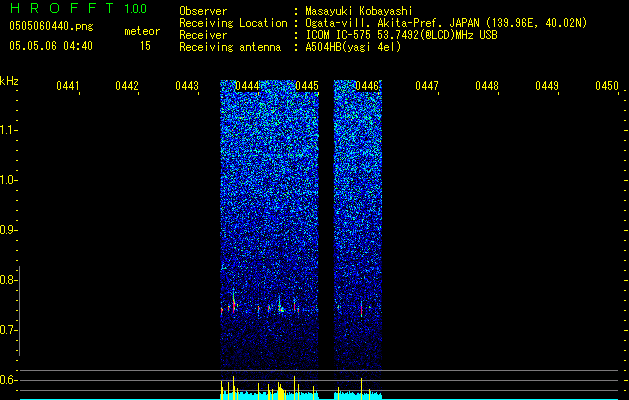The width and height of the screenshot is (629, 400).
Task: Click the meteor count value 15
Action: 145,46
